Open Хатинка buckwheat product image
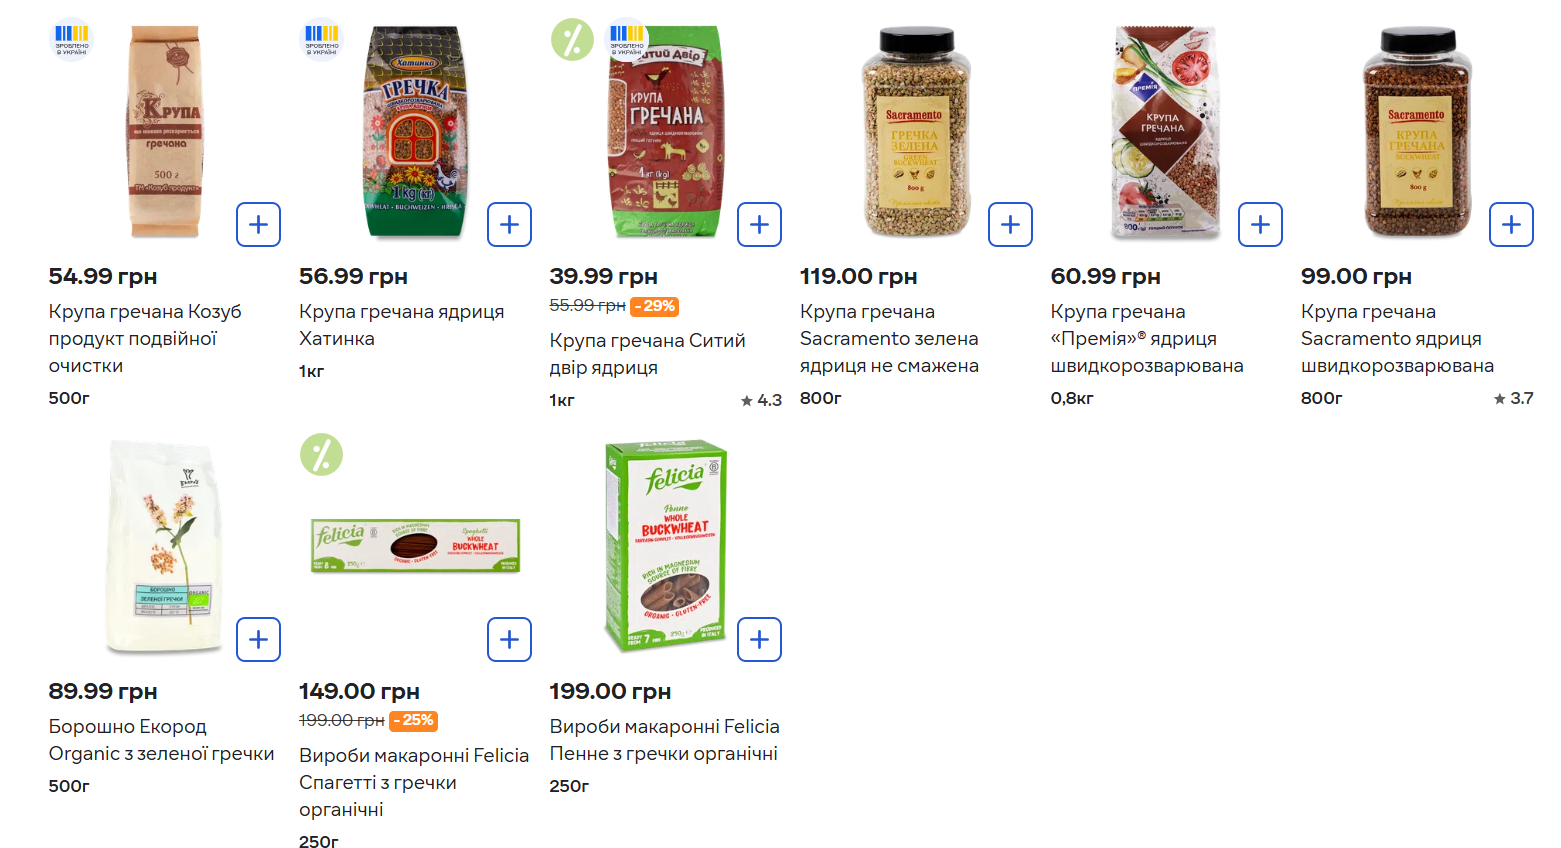 pos(414,131)
